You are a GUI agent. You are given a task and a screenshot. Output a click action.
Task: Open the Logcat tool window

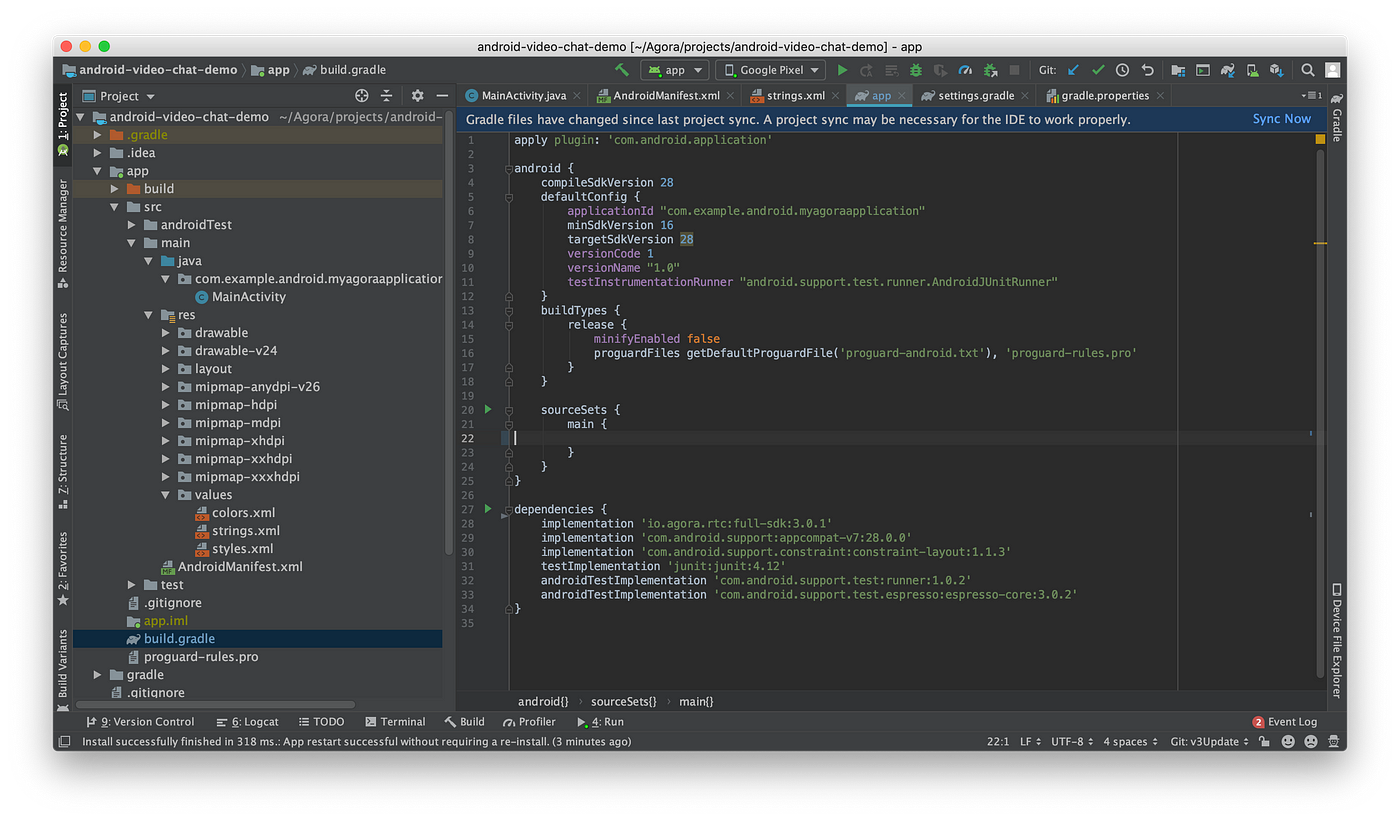248,722
